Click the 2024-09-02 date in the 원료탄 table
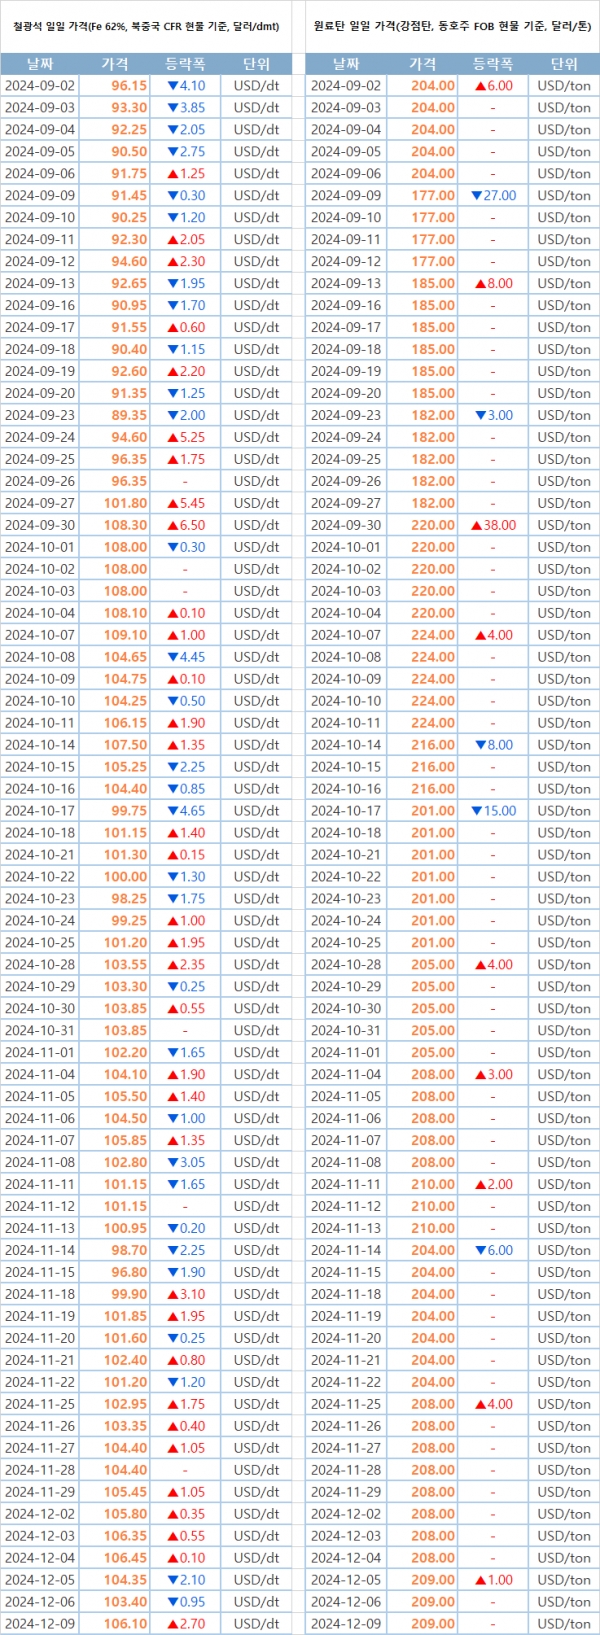This screenshot has height=1635, width=600. 346,86
